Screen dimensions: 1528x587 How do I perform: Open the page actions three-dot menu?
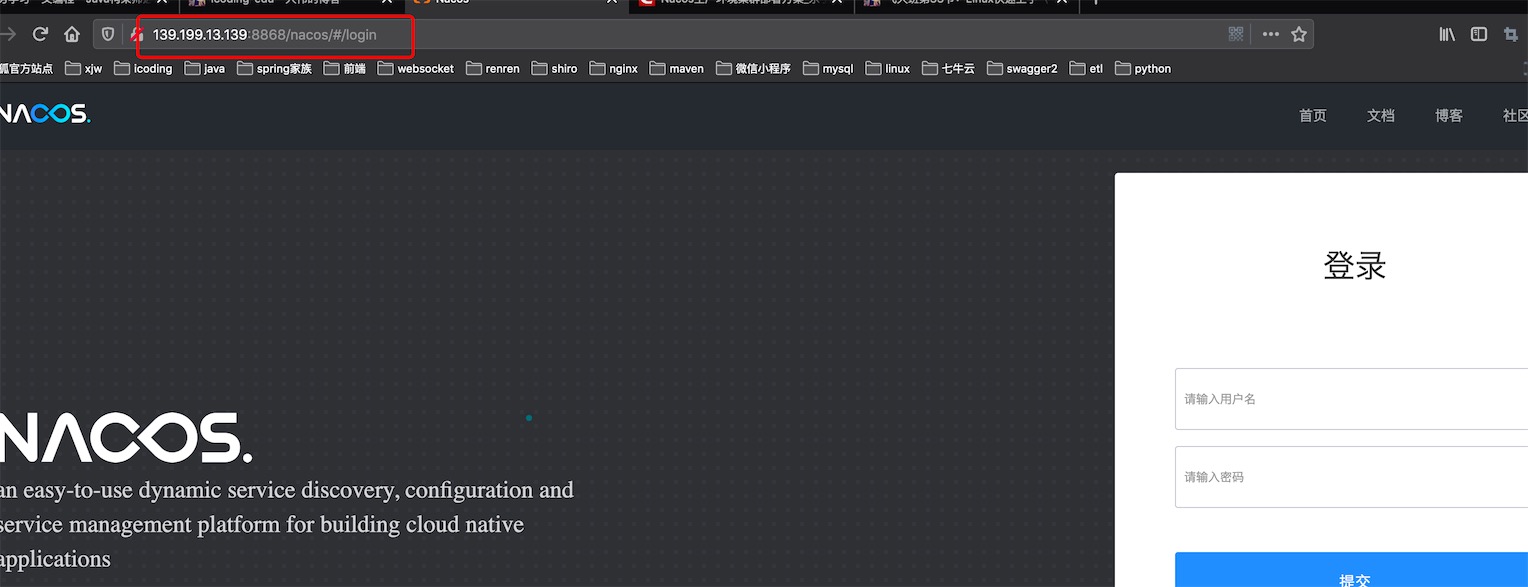[1270, 34]
